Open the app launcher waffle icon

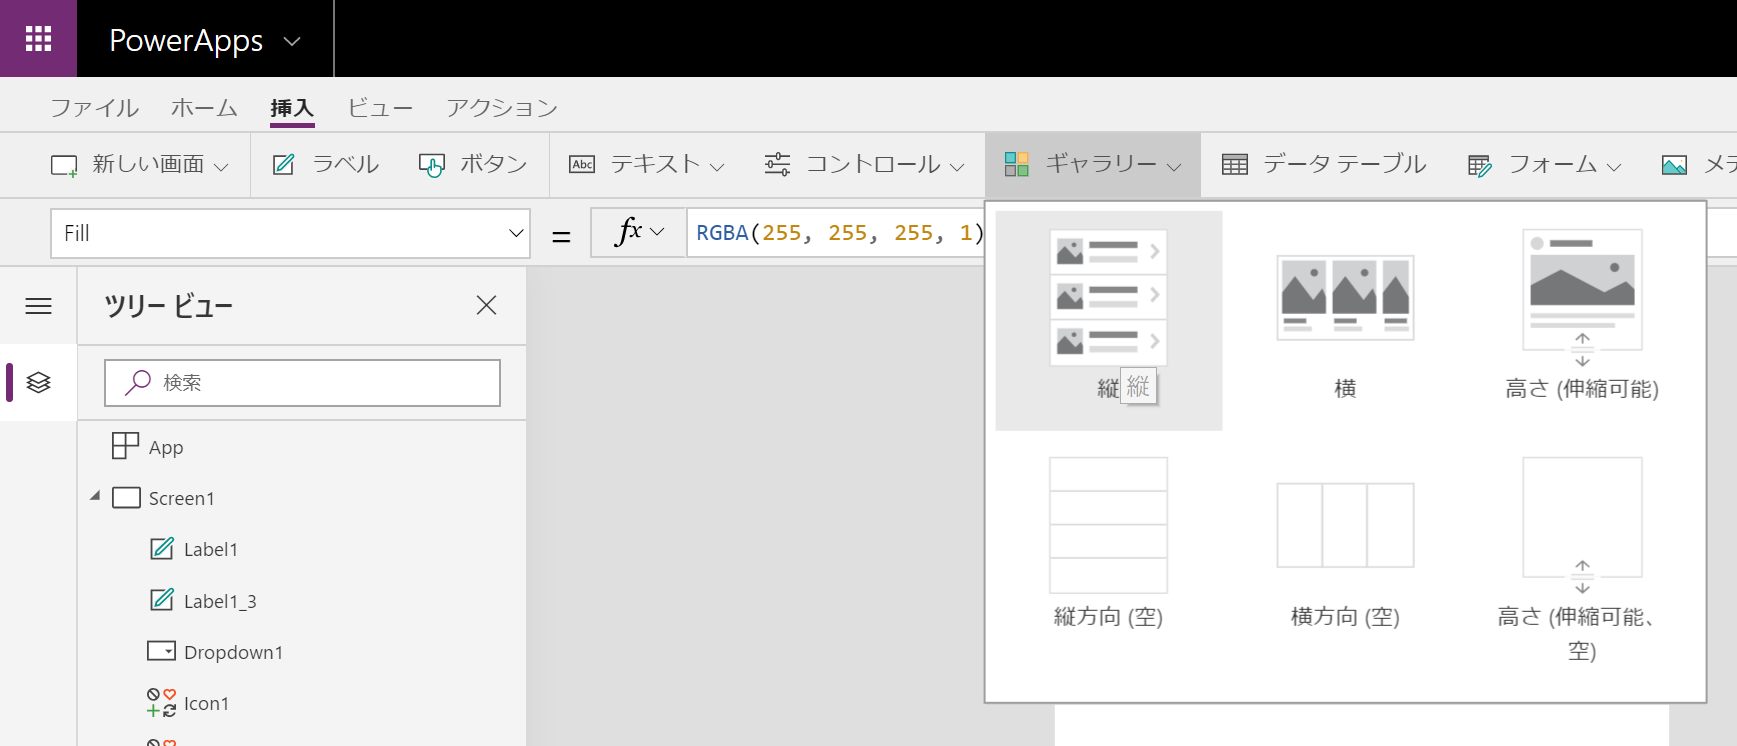[x=38, y=38]
